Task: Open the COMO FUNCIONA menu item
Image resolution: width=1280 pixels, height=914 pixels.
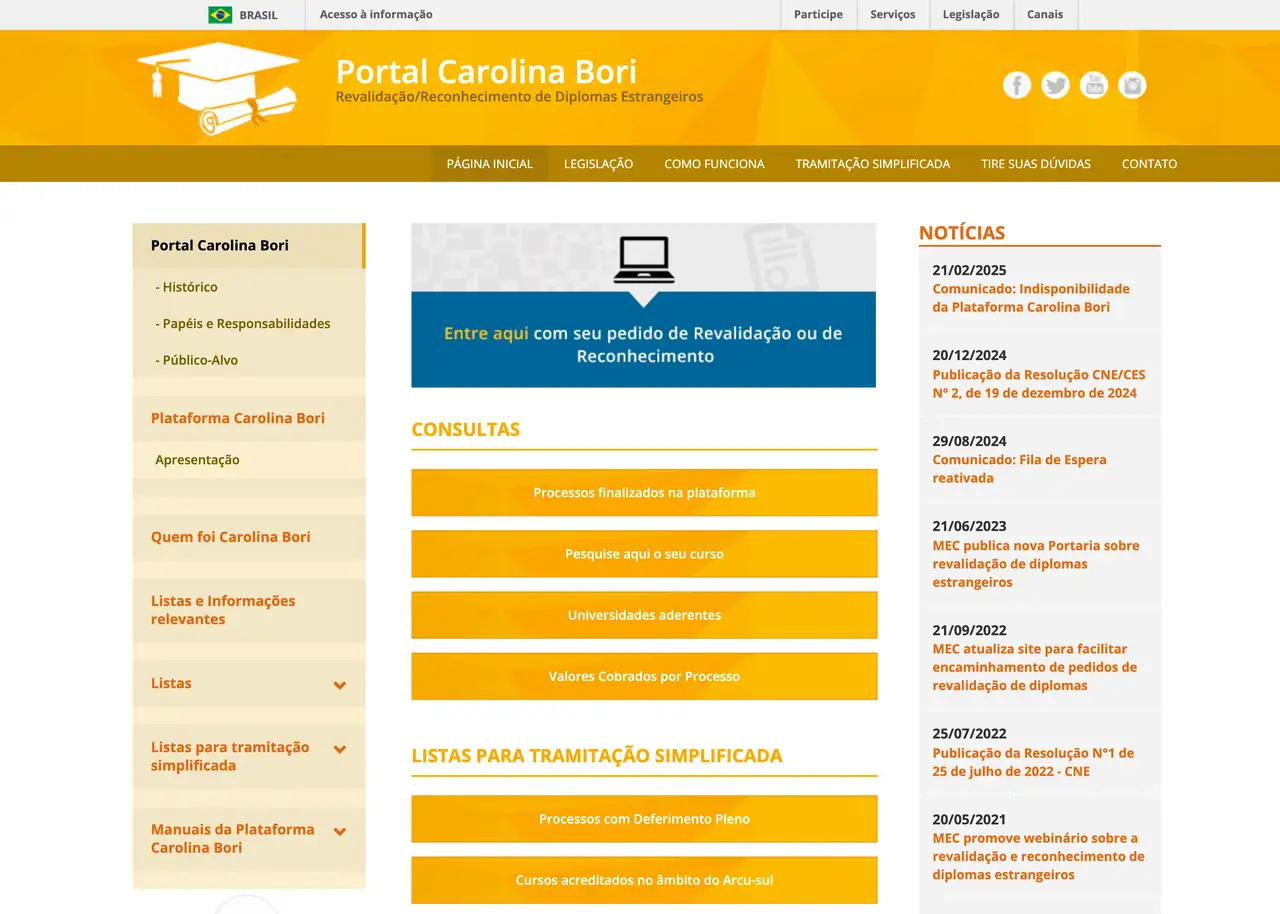Action: (714, 164)
